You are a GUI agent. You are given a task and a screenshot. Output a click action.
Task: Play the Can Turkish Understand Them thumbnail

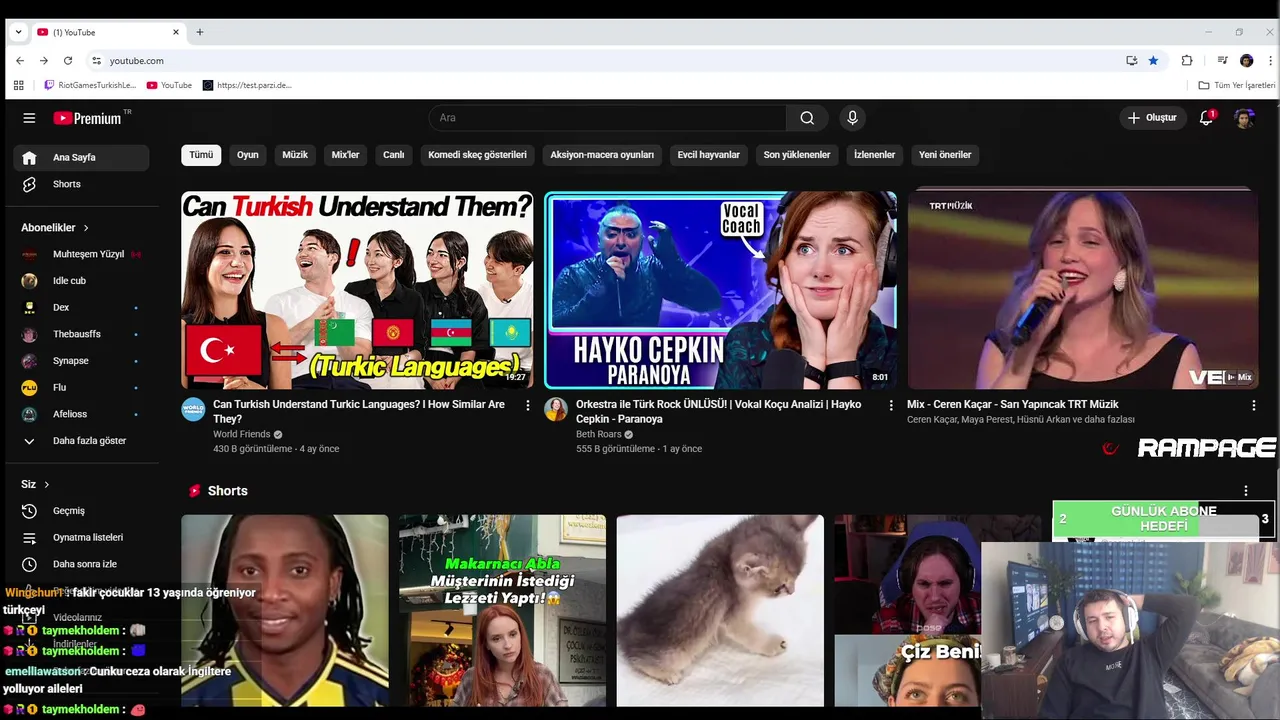pyautogui.click(x=357, y=290)
